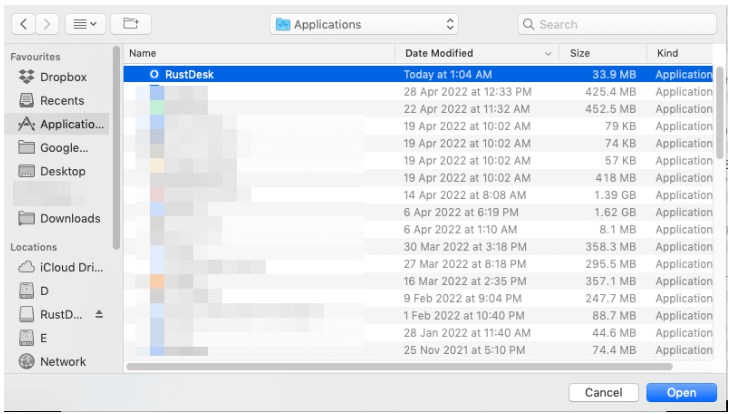Select the 418 MB application row
The height and width of the screenshot is (414, 734).
coord(418,178)
